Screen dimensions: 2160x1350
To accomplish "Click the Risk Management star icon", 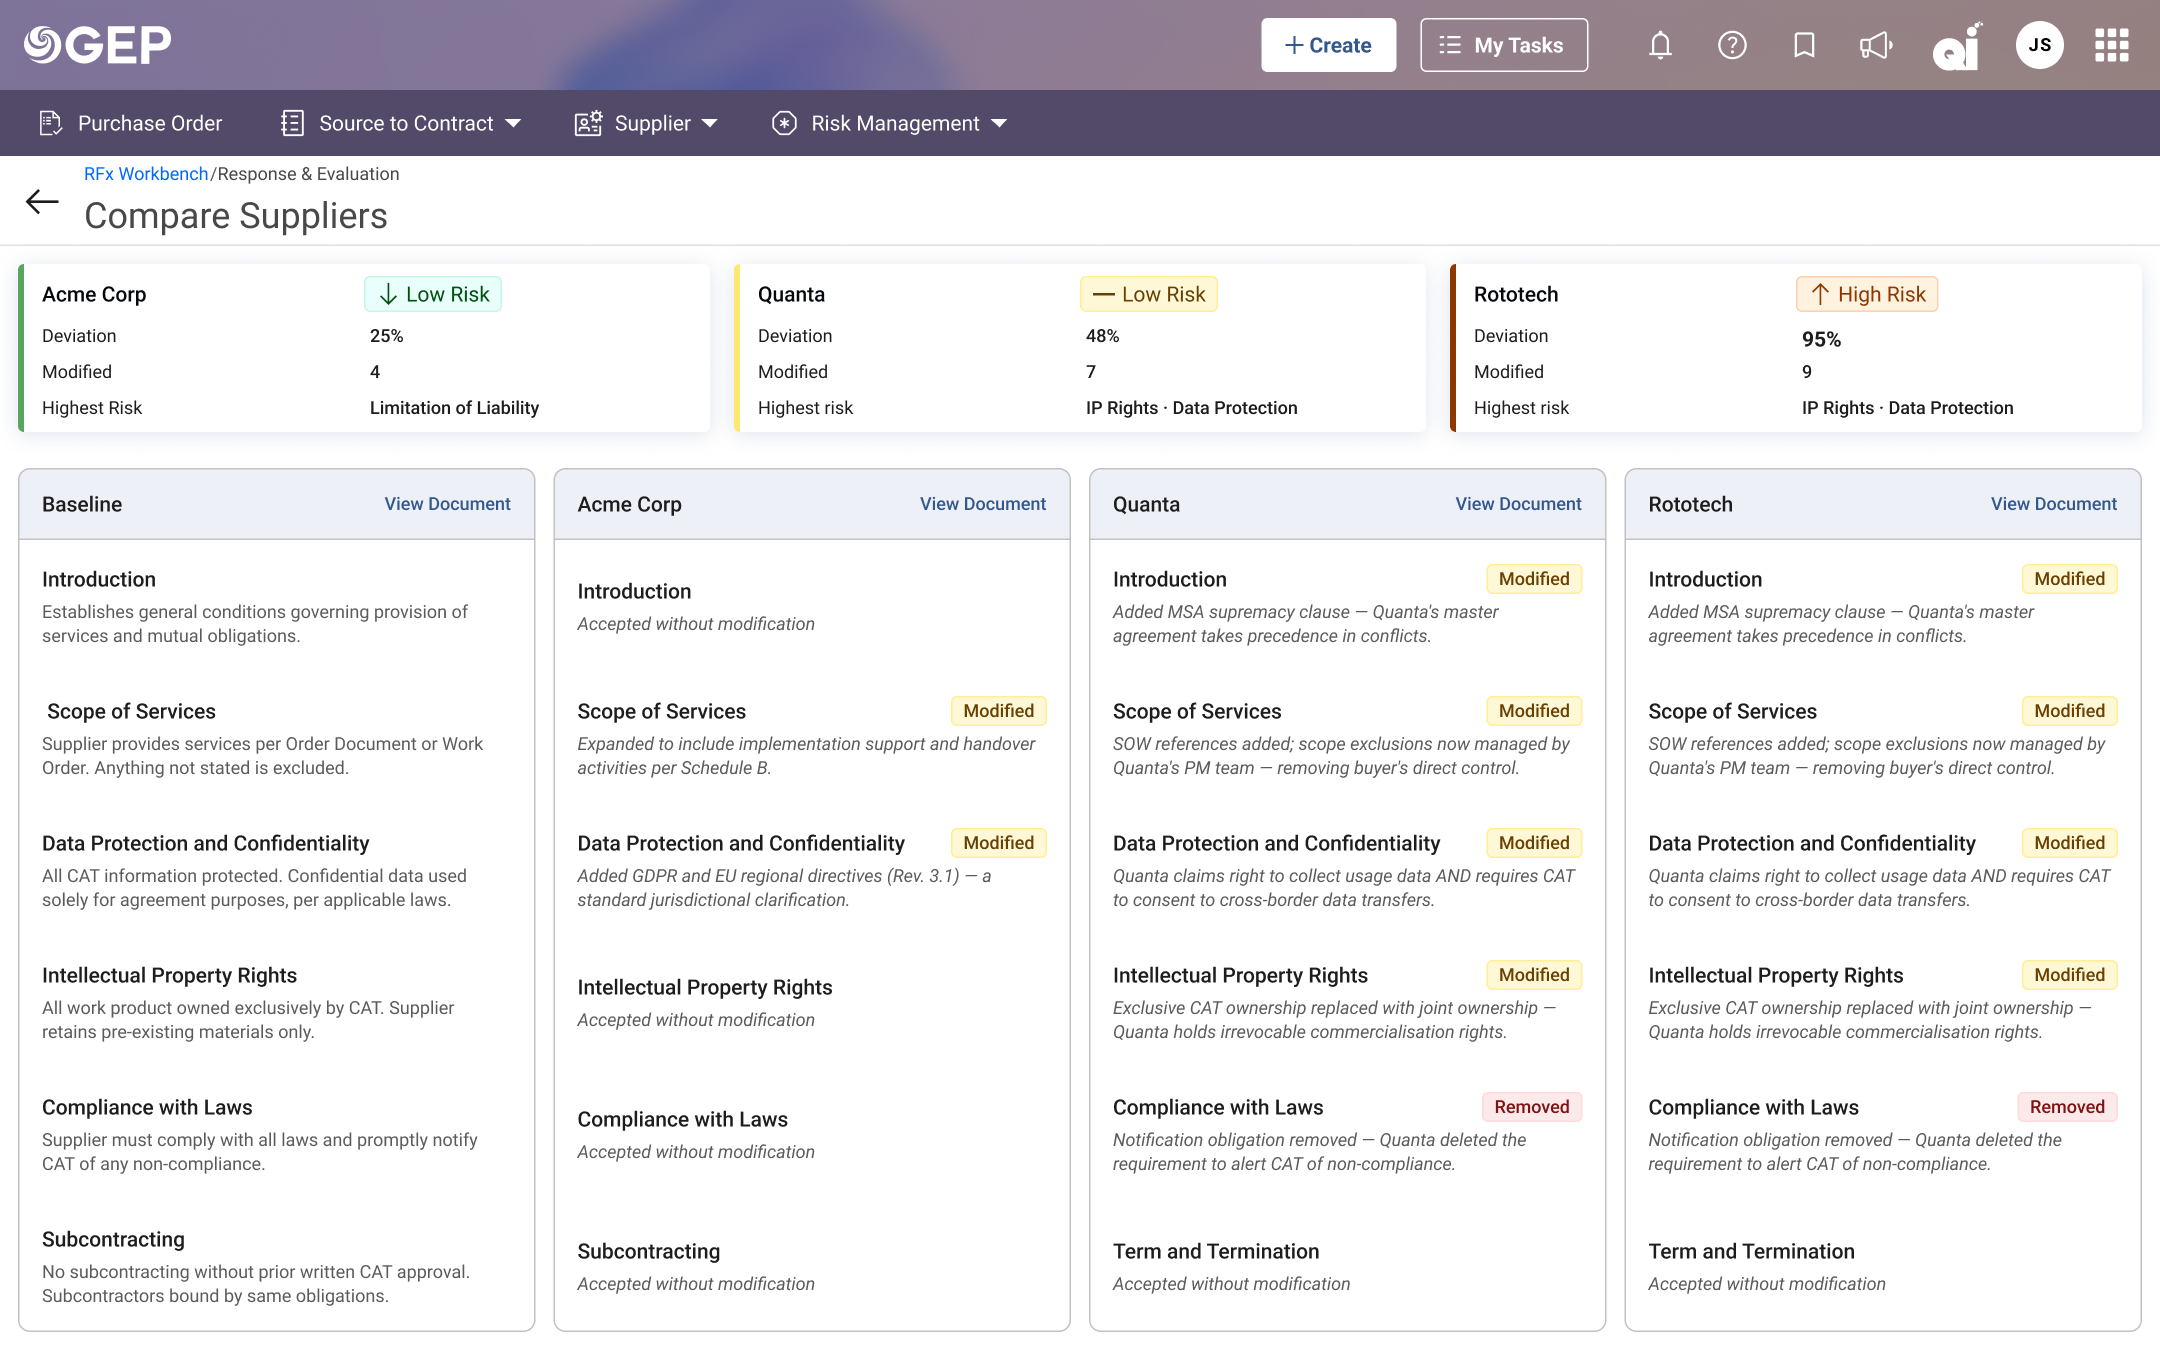I will pos(785,123).
